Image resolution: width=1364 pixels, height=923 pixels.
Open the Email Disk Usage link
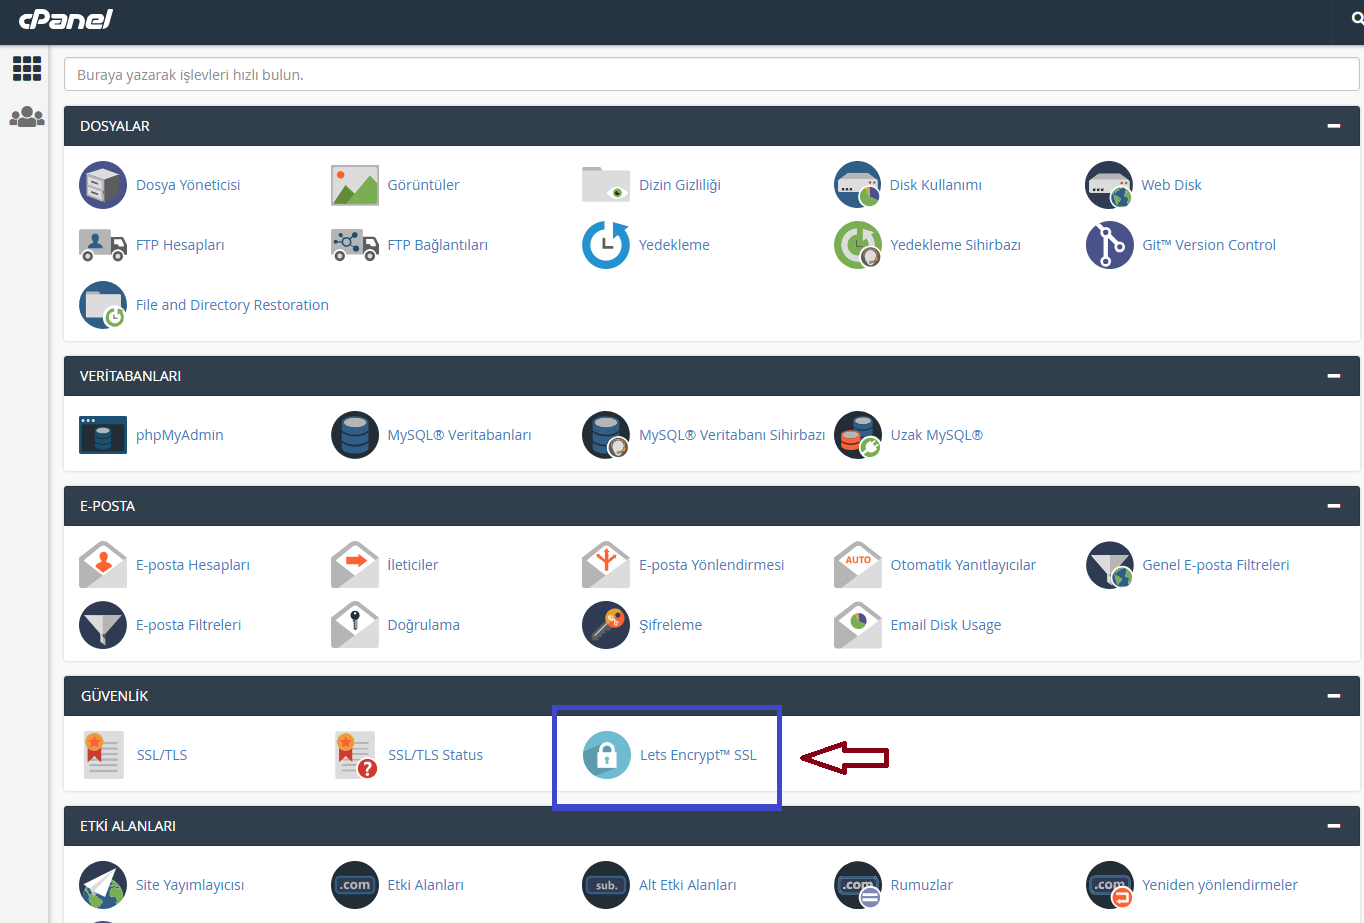click(946, 625)
